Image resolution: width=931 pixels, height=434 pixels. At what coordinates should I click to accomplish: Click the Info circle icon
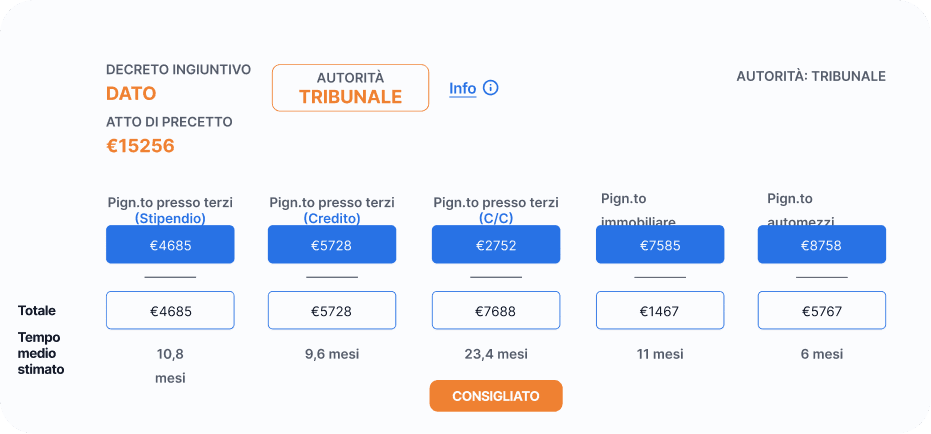point(490,88)
